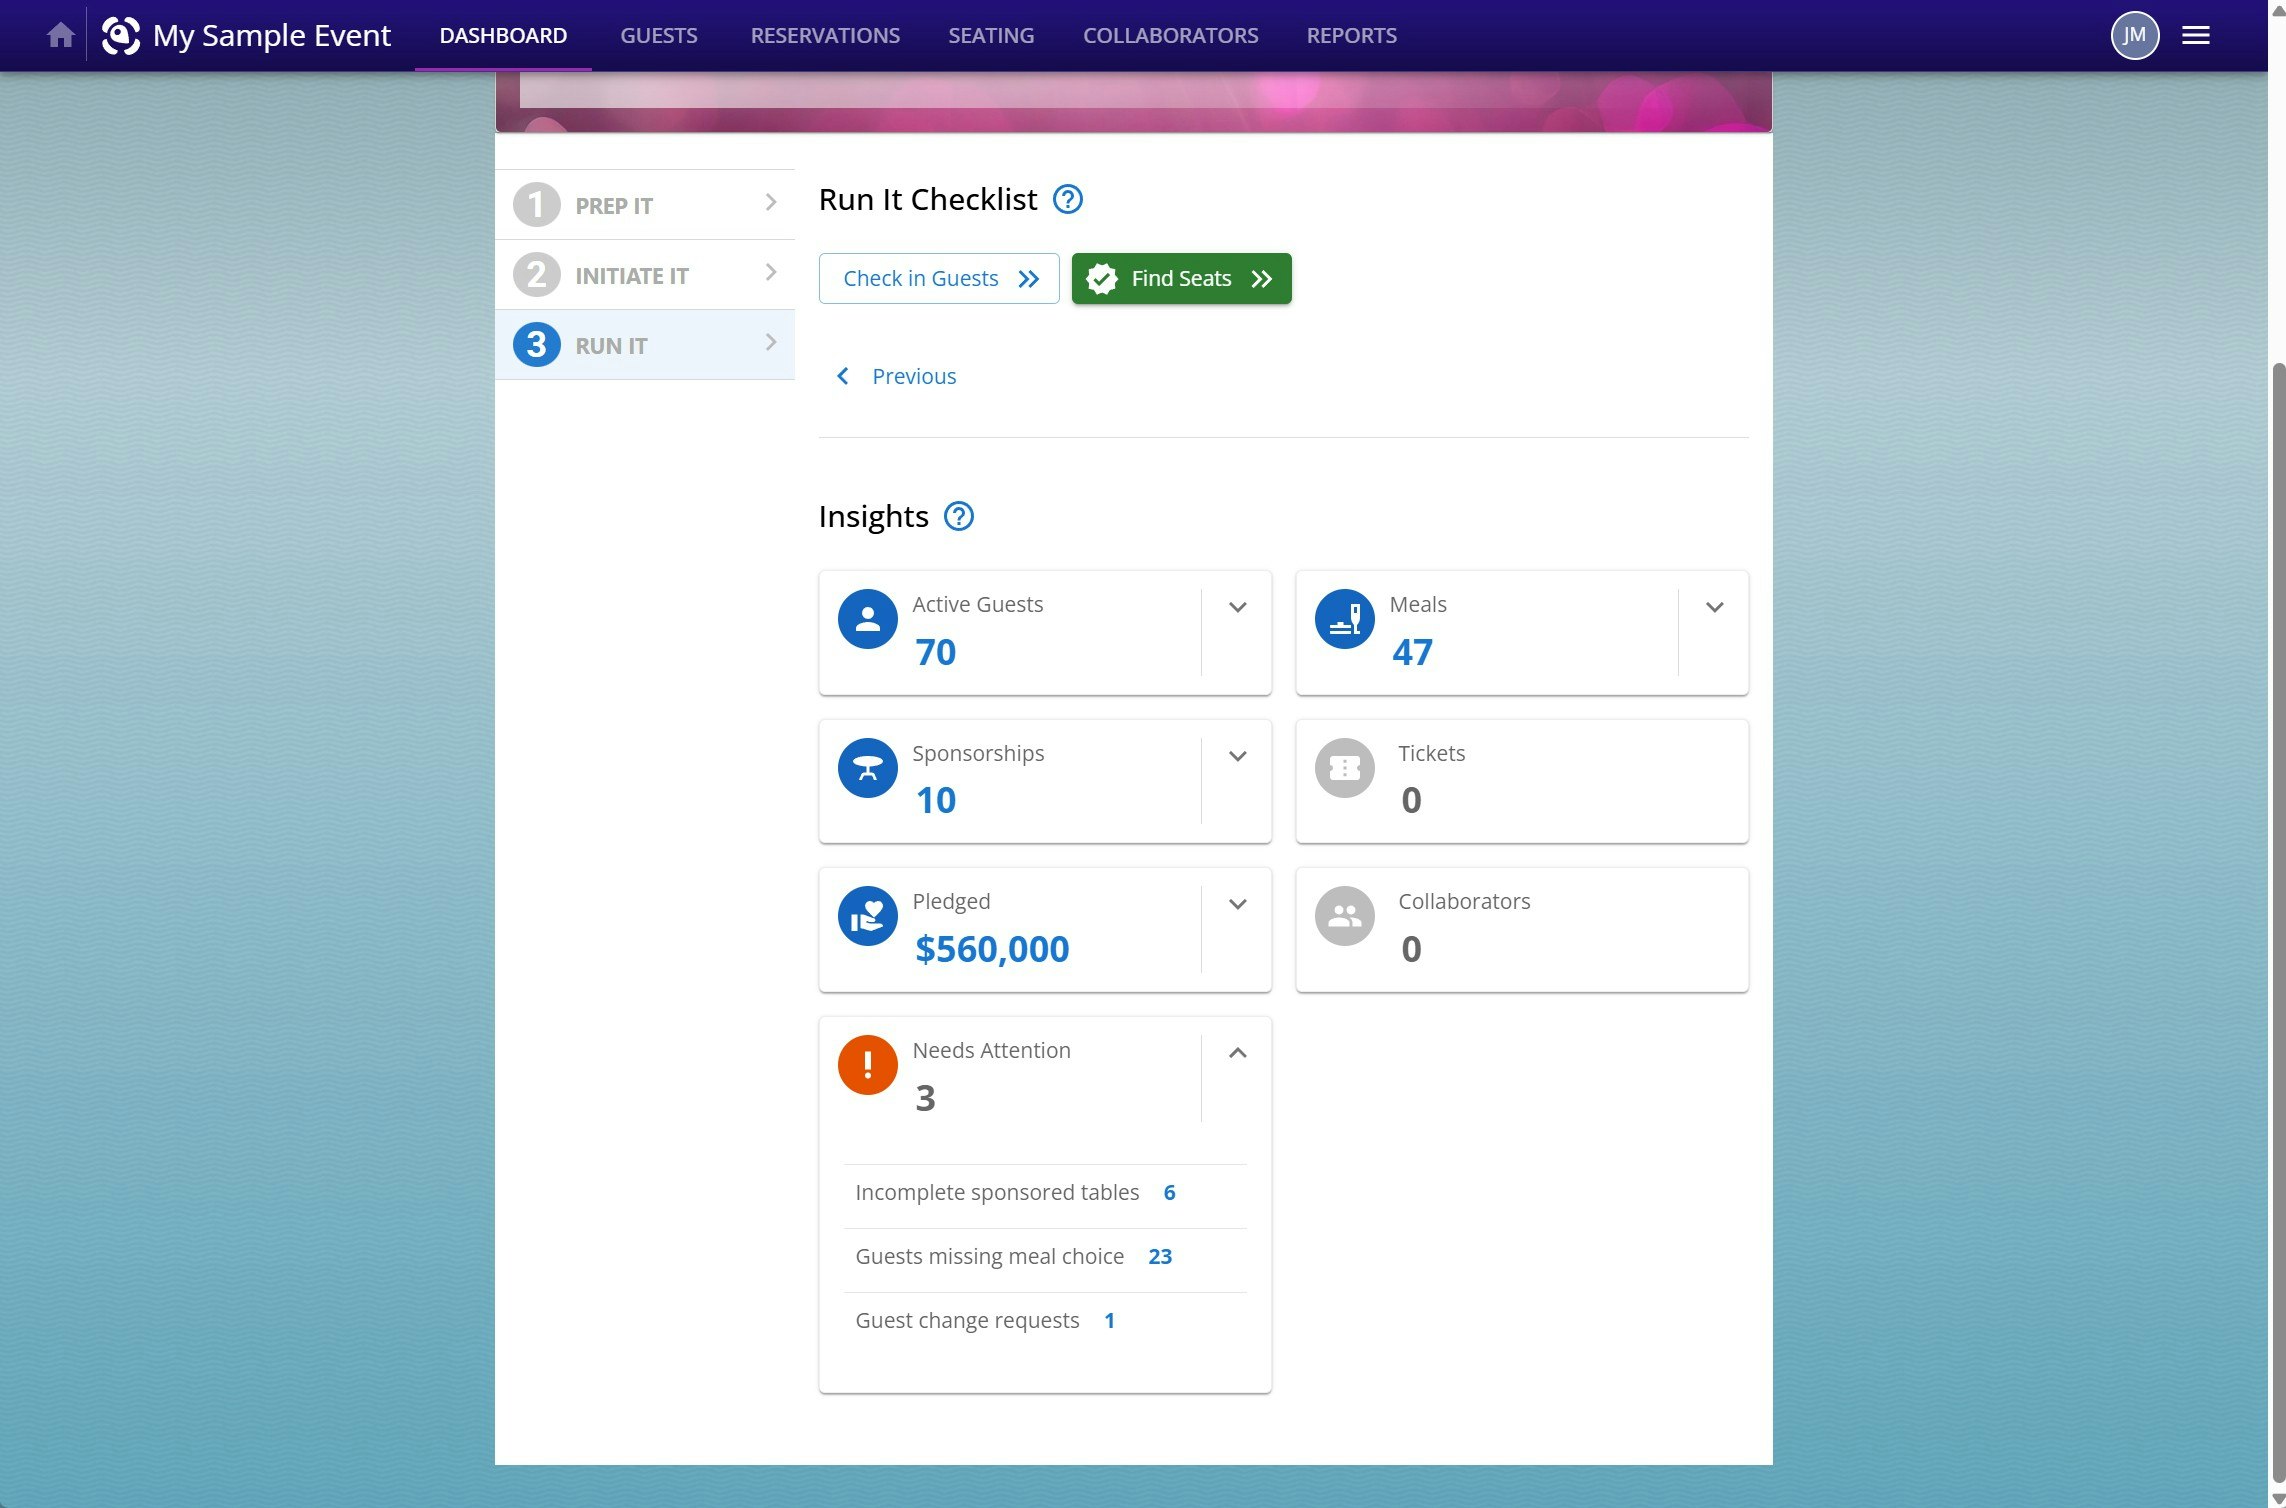Expand the Pledged card details
The image size is (2286, 1508).
click(1237, 904)
